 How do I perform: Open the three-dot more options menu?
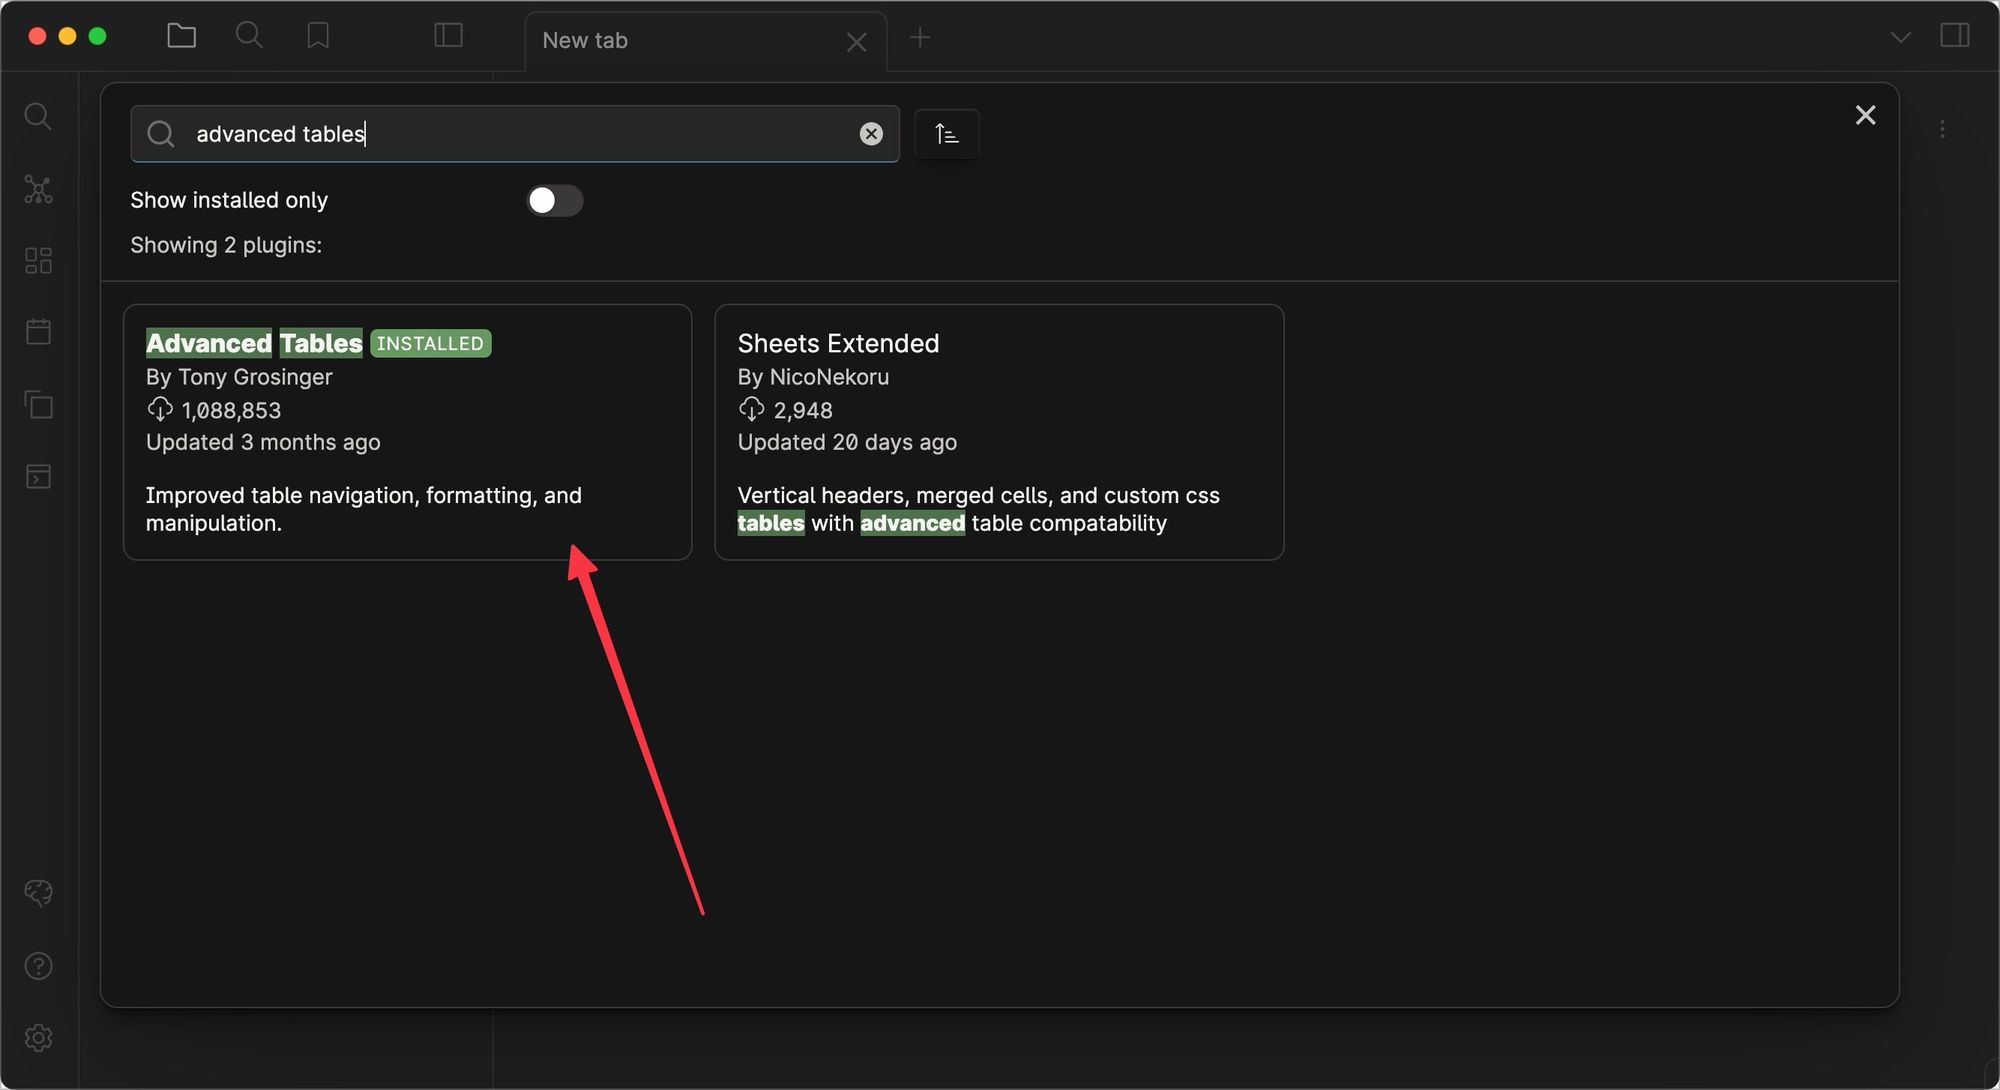pos(1942,130)
